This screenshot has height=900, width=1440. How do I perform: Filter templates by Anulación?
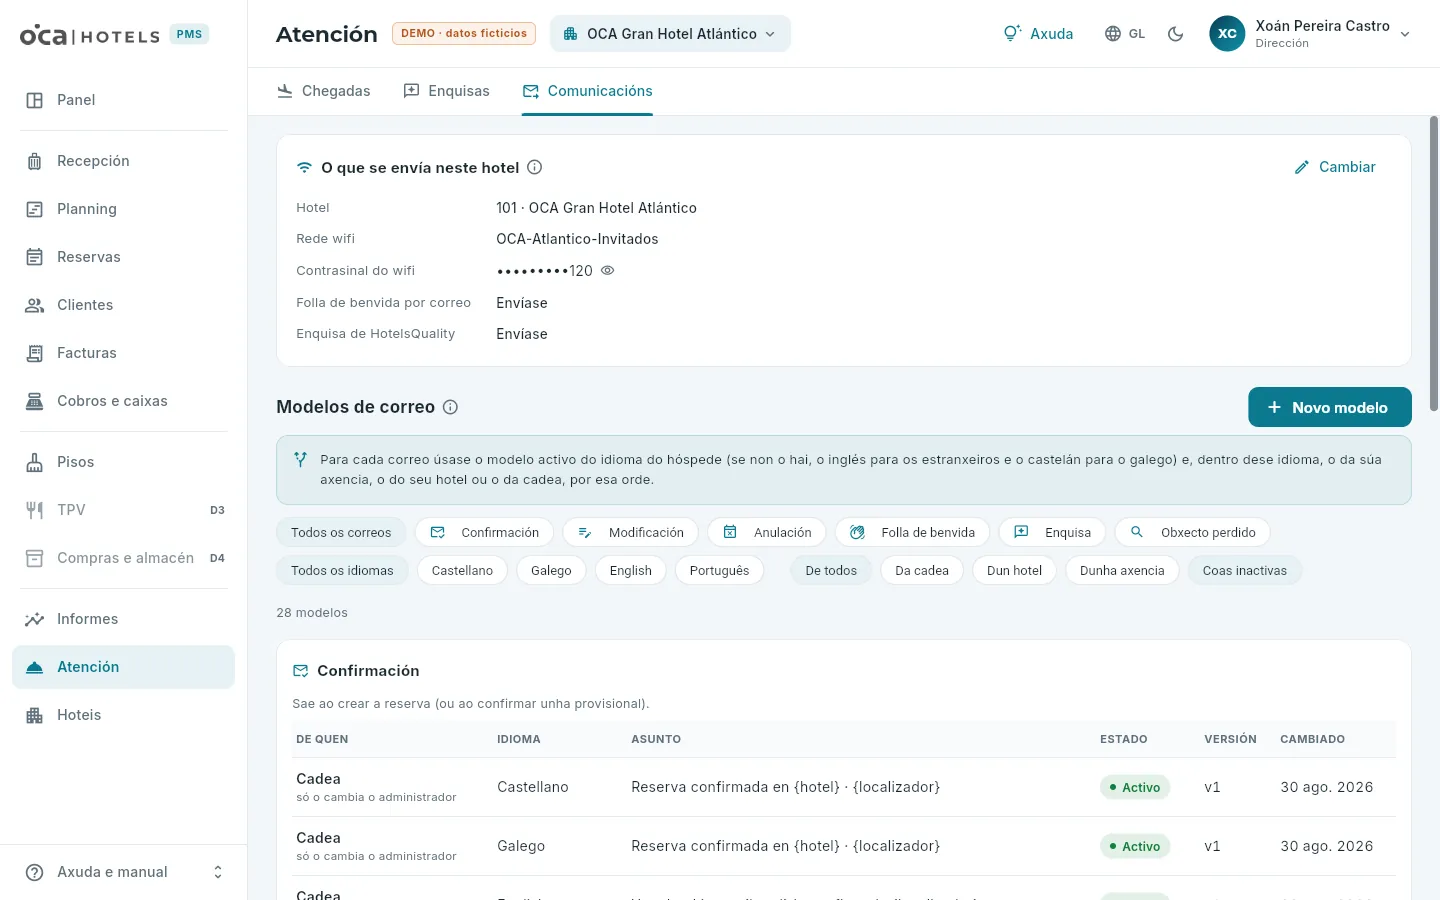[766, 532]
